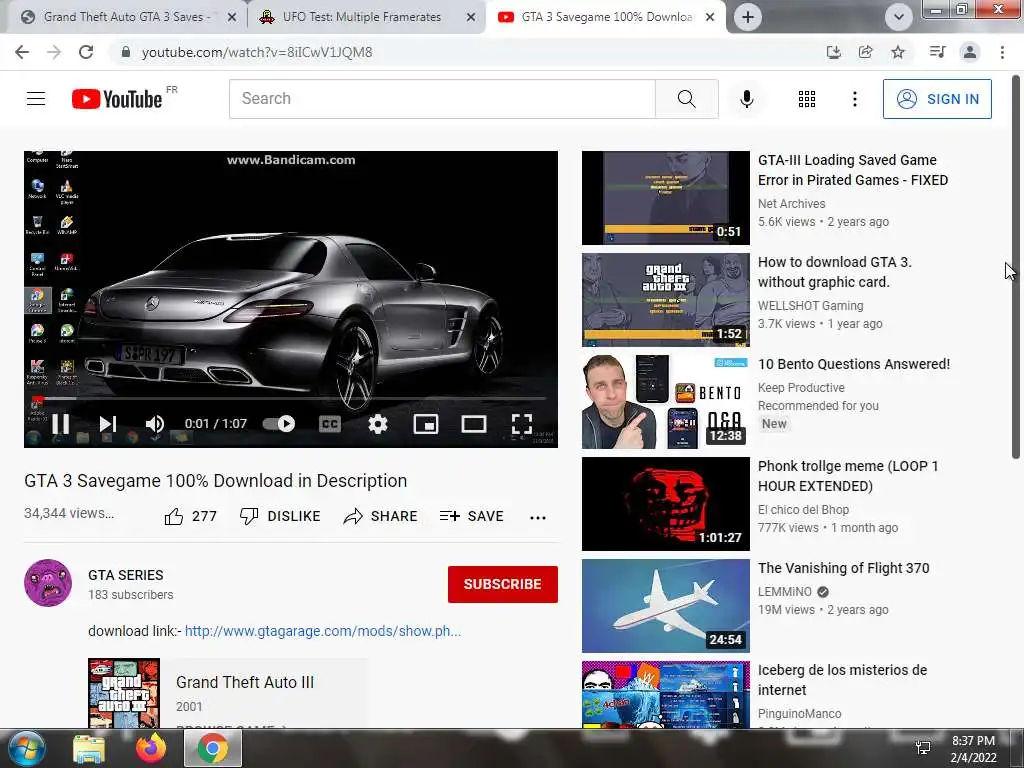Open the Keep Productive channel name
Image resolution: width=1024 pixels, height=768 pixels.
tap(801, 388)
